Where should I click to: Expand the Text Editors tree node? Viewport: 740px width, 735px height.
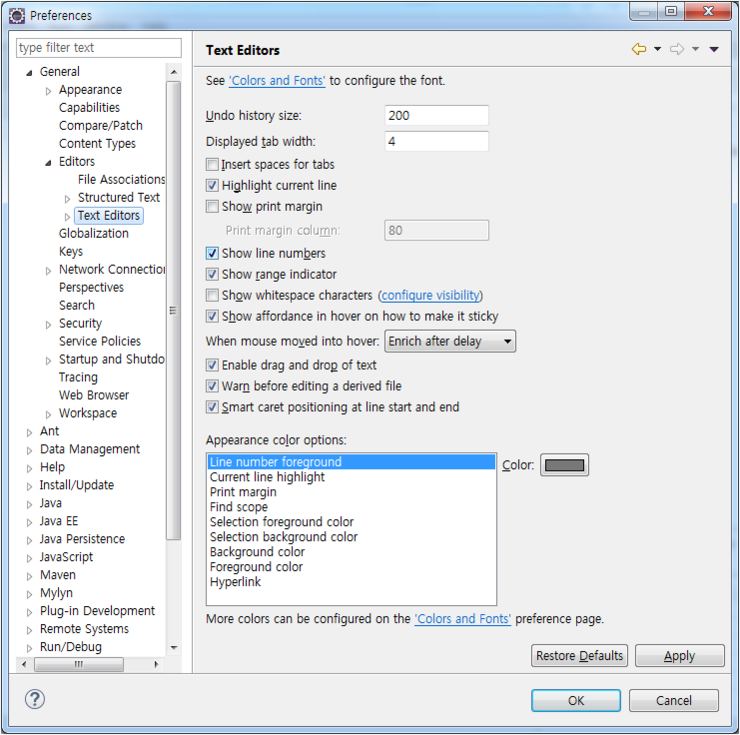[67, 217]
